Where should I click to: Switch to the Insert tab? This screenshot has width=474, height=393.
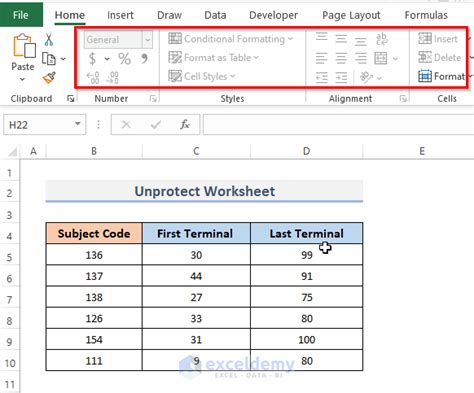tap(120, 15)
